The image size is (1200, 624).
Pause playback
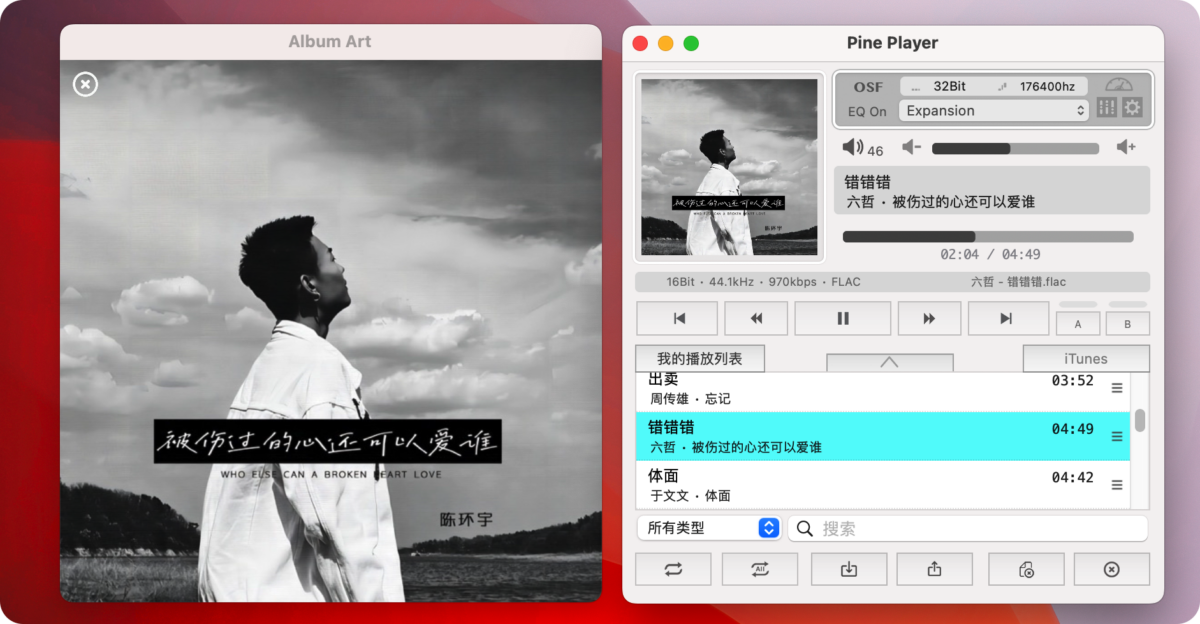[x=843, y=318]
